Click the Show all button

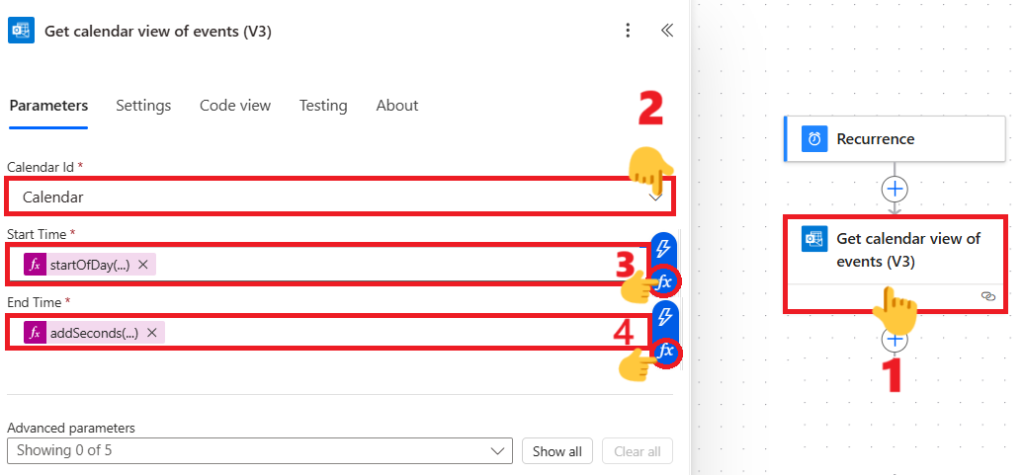pos(558,451)
